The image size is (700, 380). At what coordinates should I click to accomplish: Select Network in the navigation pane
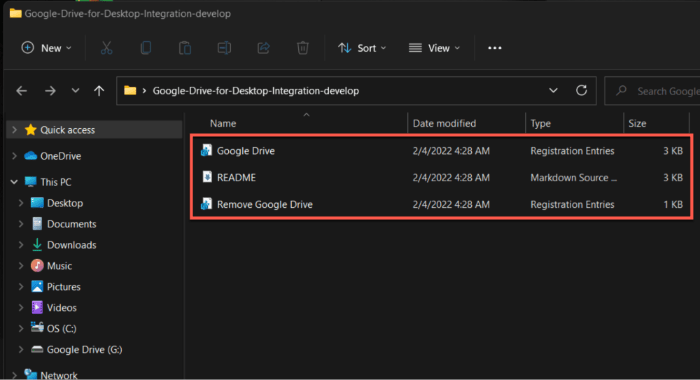59,376
